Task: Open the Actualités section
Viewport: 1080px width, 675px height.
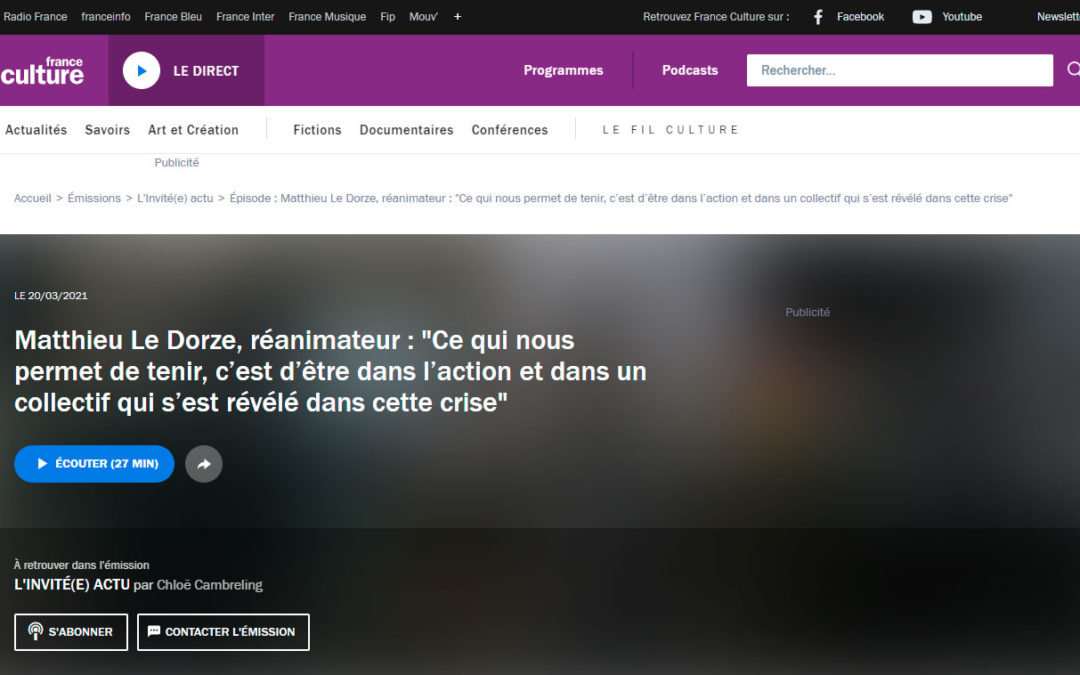Action: point(36,129)
